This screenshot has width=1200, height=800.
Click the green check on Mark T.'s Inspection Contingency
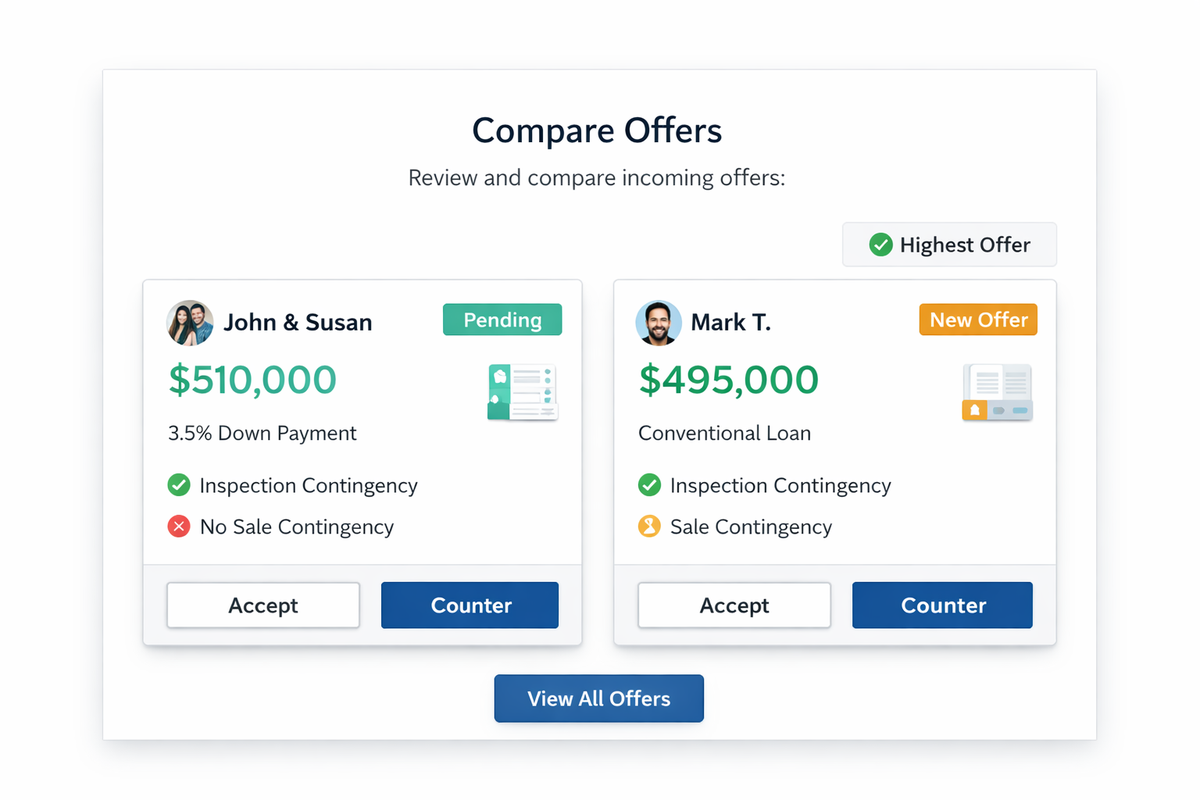[x=650, y=485]
